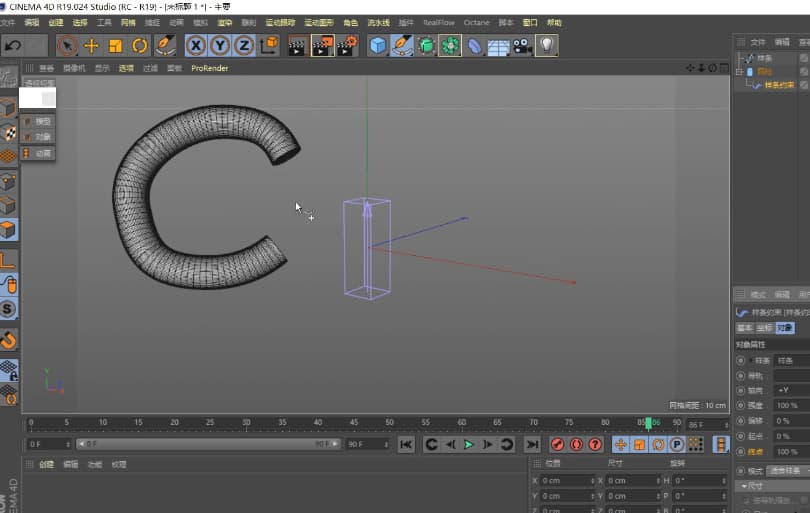Open the RealFlow menu

(x=438, y=22)
